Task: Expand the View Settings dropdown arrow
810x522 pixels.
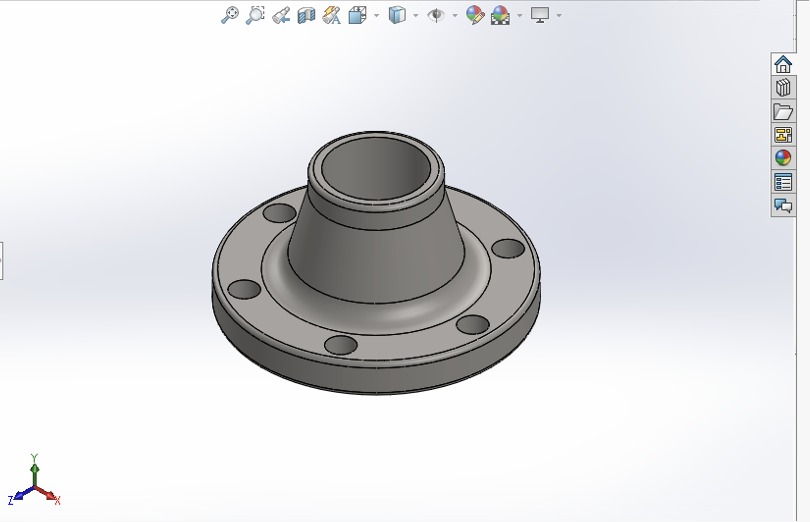Action: [559, 16]
